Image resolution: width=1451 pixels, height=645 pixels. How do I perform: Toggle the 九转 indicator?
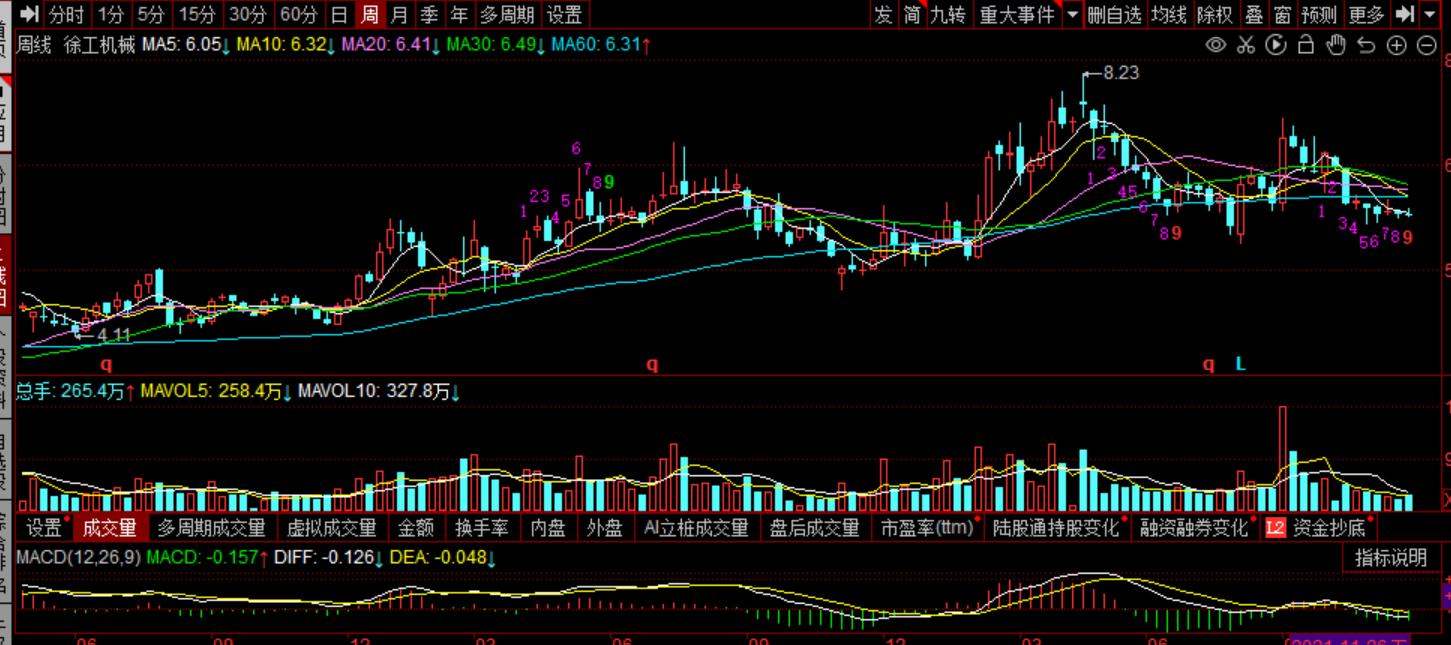(948, 14)
